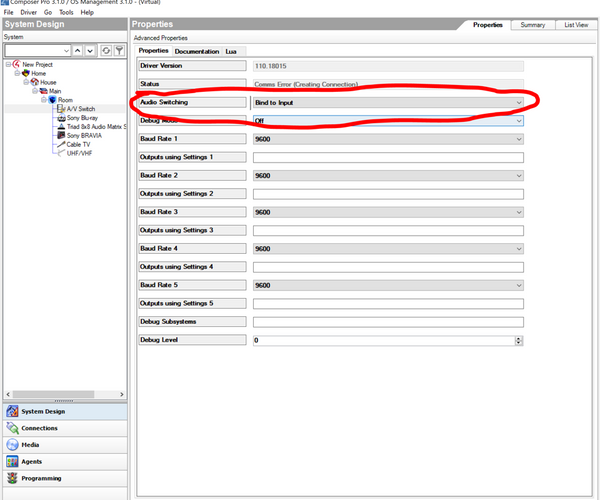This screenshot has width=600, height=500.
Task: Click the A/V Switch device icon
Action: pos(61,109)
